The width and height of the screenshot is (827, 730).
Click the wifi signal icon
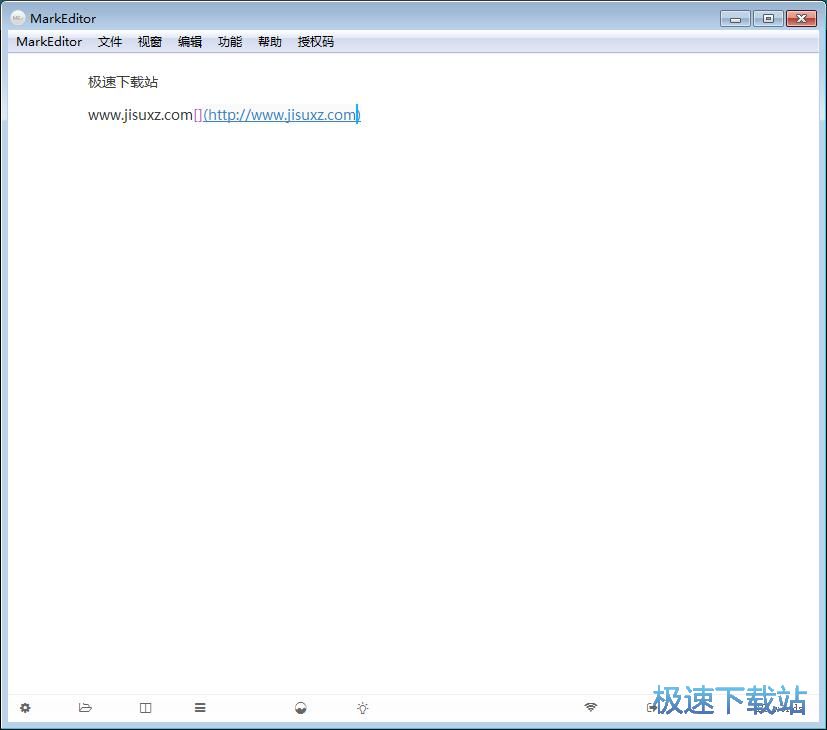[x=591, y=707]
